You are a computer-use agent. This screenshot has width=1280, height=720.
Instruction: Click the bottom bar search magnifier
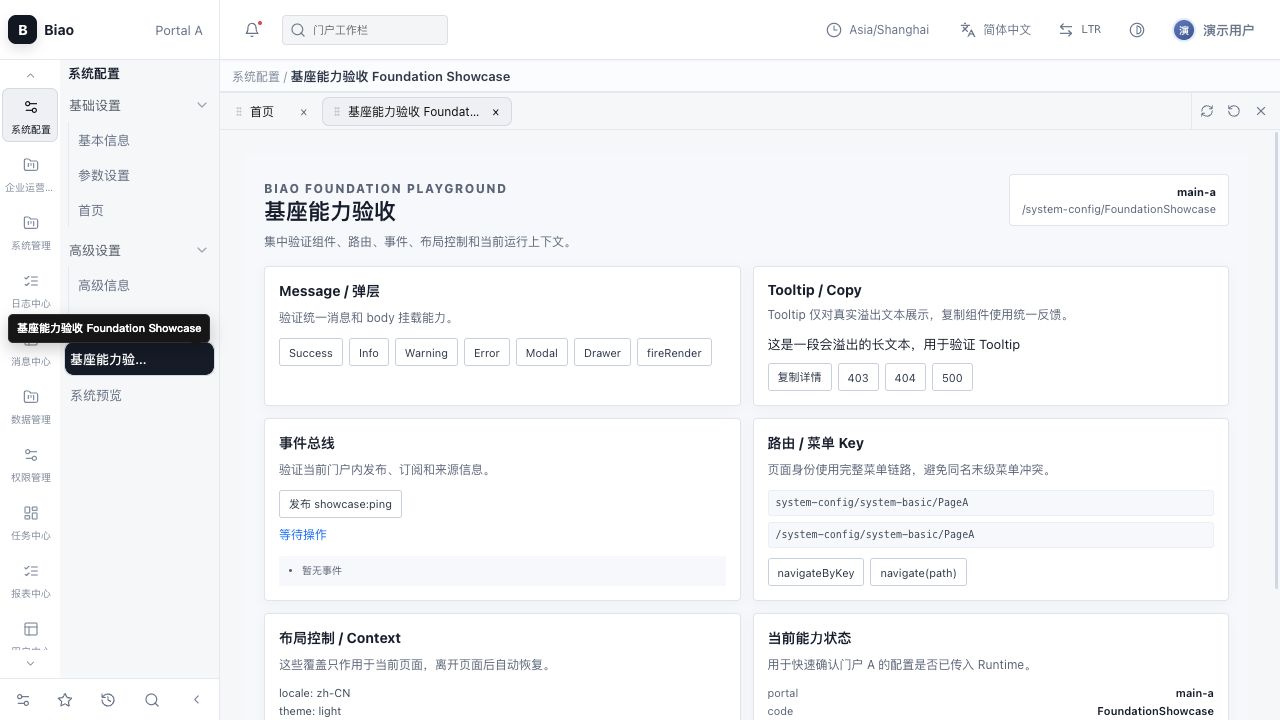tap(152, 700)
